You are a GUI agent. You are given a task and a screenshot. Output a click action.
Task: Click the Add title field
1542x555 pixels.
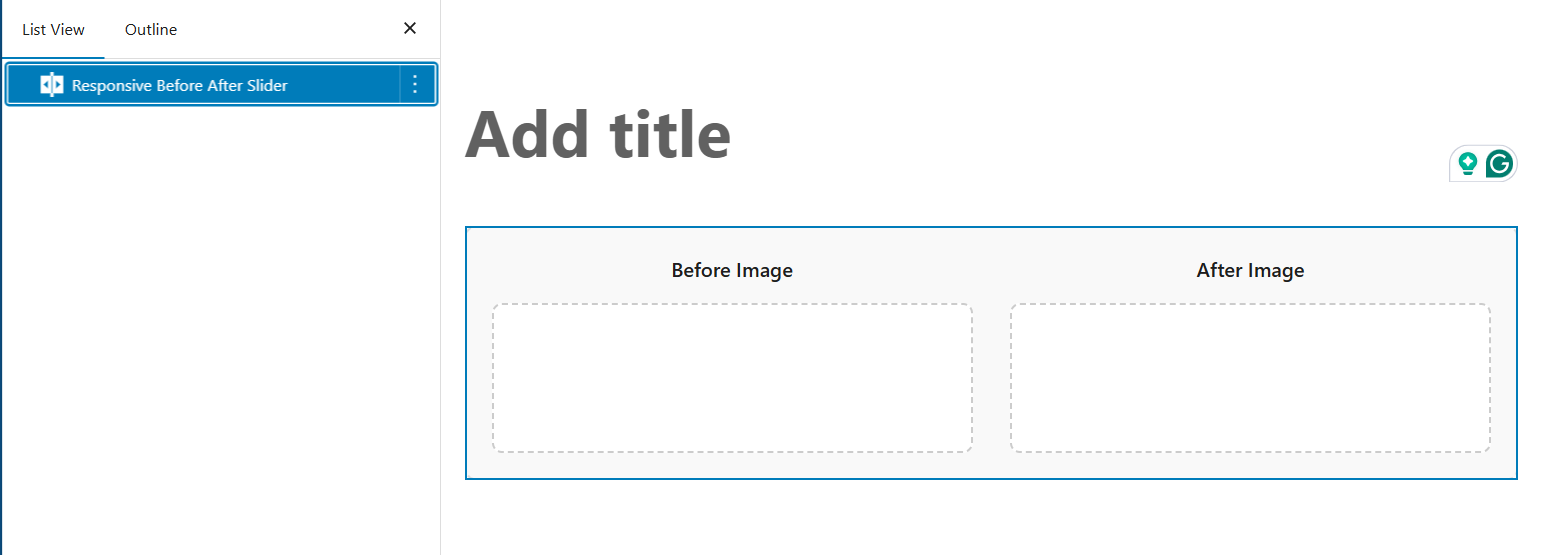click(x=598, y=135)
